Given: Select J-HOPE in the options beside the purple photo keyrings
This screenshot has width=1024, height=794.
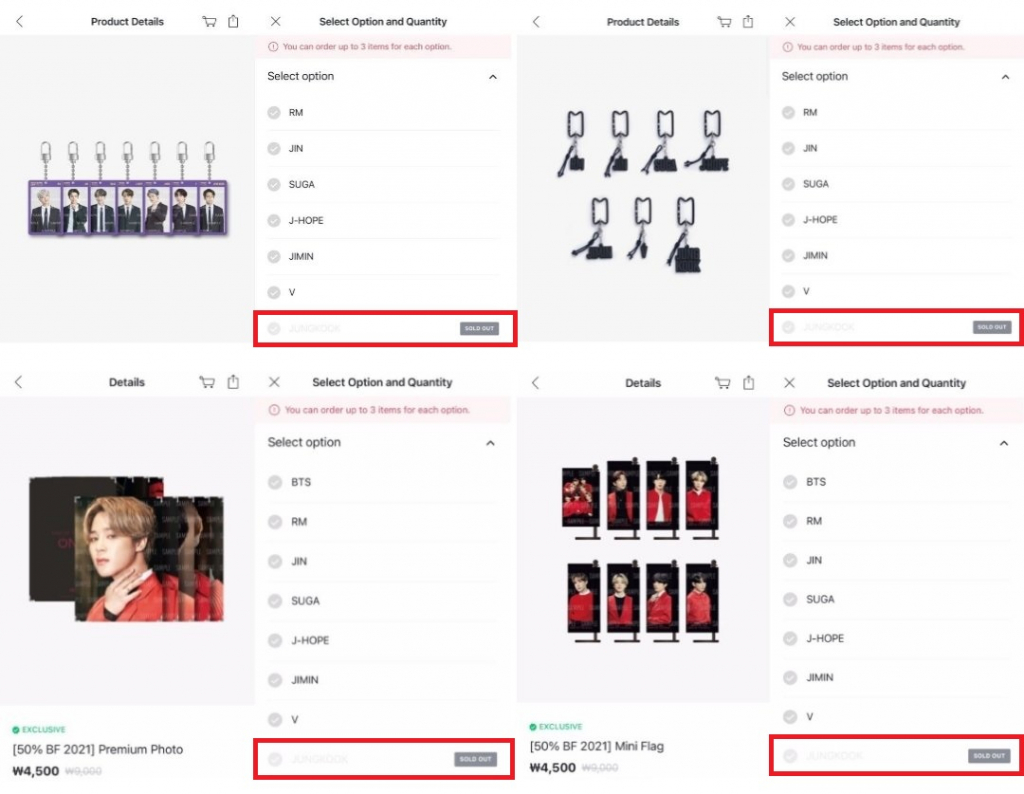Looking at the screenshot, I should point(384,220).
